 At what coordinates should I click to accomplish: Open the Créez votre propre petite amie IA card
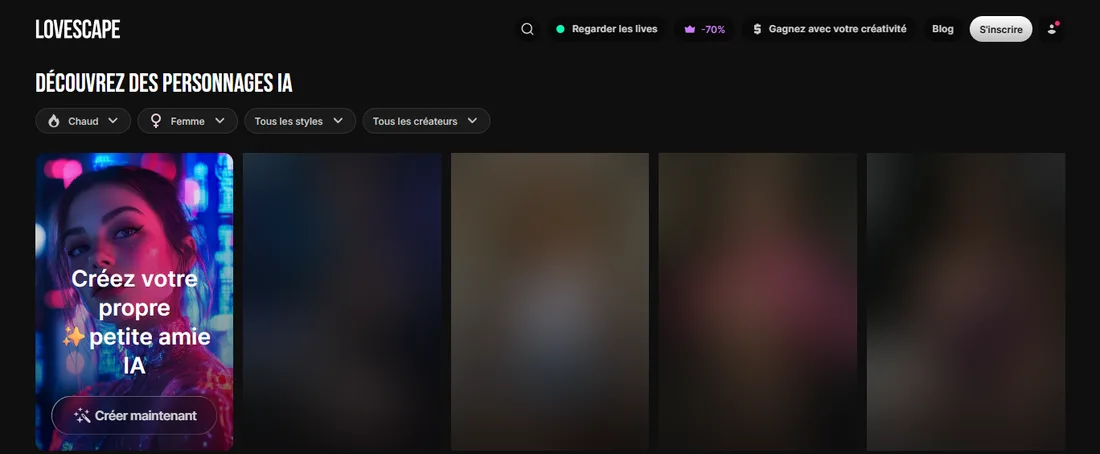(x=135, y=302)
